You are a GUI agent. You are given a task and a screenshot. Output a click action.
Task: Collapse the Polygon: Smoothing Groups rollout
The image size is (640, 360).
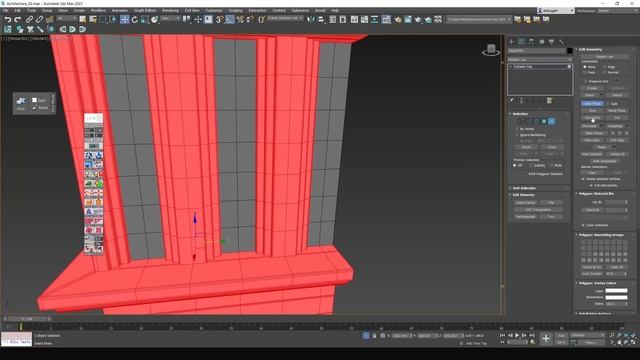pos(601,235)
